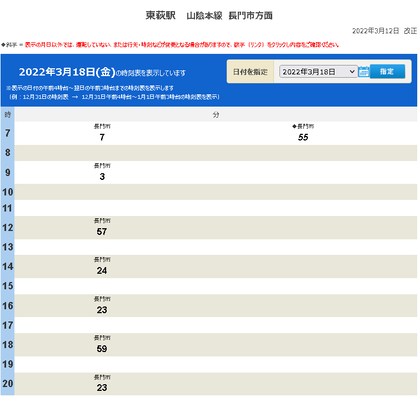Open the calendar date picker icon
The width and height of the screenshot is (420, 397).
[x=364, y=72]
